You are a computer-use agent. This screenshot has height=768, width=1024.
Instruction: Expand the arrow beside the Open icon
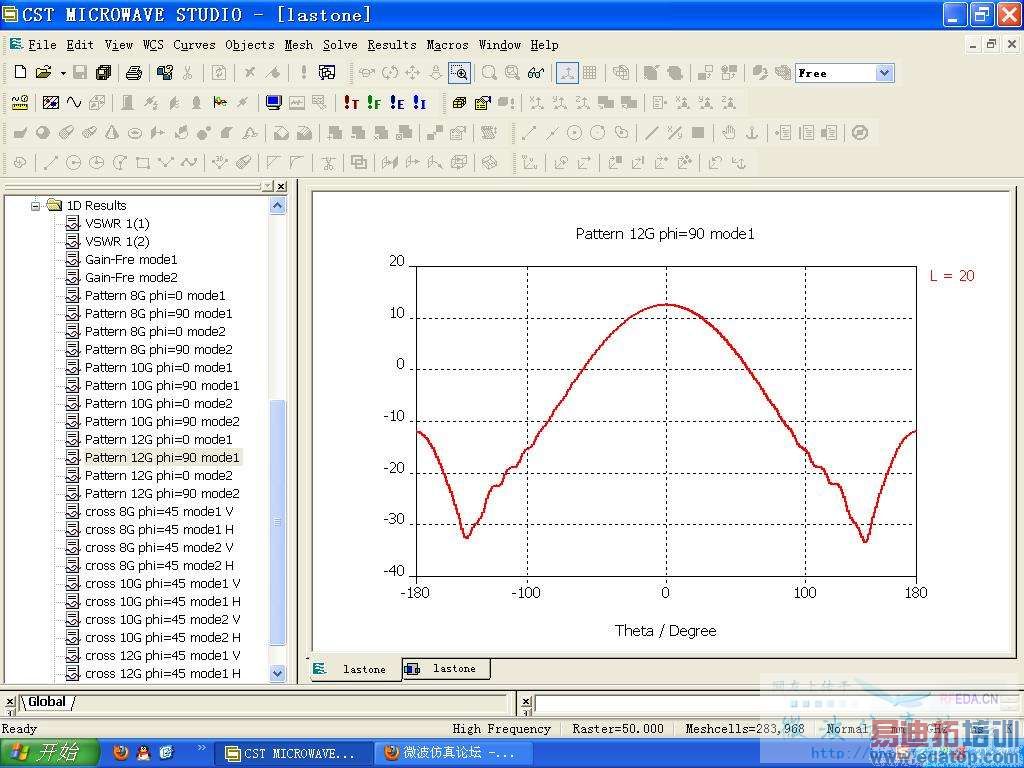coord(62,73)
